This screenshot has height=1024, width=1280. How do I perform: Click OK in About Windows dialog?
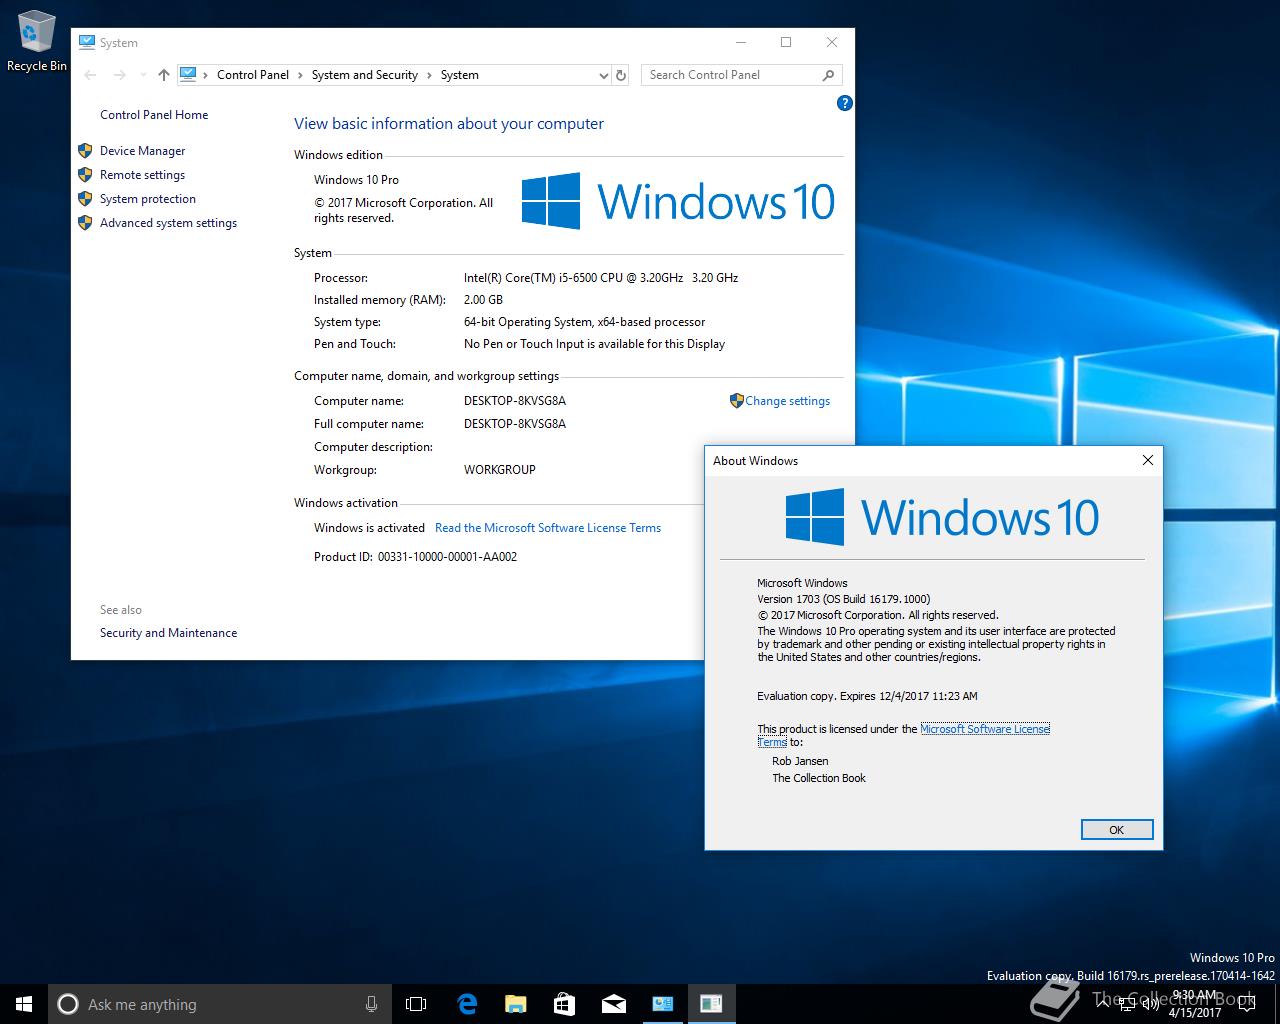click(1117, 830)
